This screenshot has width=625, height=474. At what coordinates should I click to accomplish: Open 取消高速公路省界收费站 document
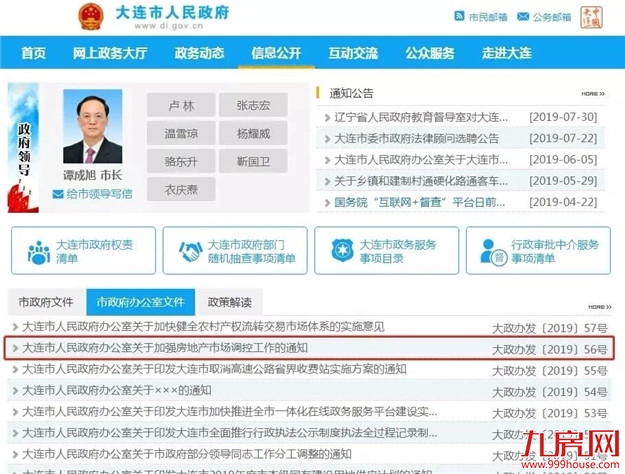pyautogui.click(x=214, y=369)
